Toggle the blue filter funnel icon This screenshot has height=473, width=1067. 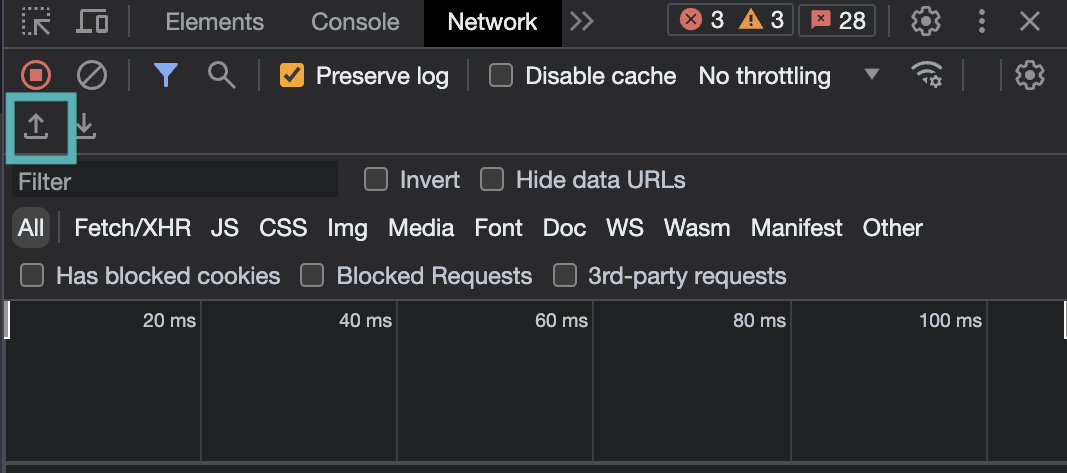tap(165, 75)
